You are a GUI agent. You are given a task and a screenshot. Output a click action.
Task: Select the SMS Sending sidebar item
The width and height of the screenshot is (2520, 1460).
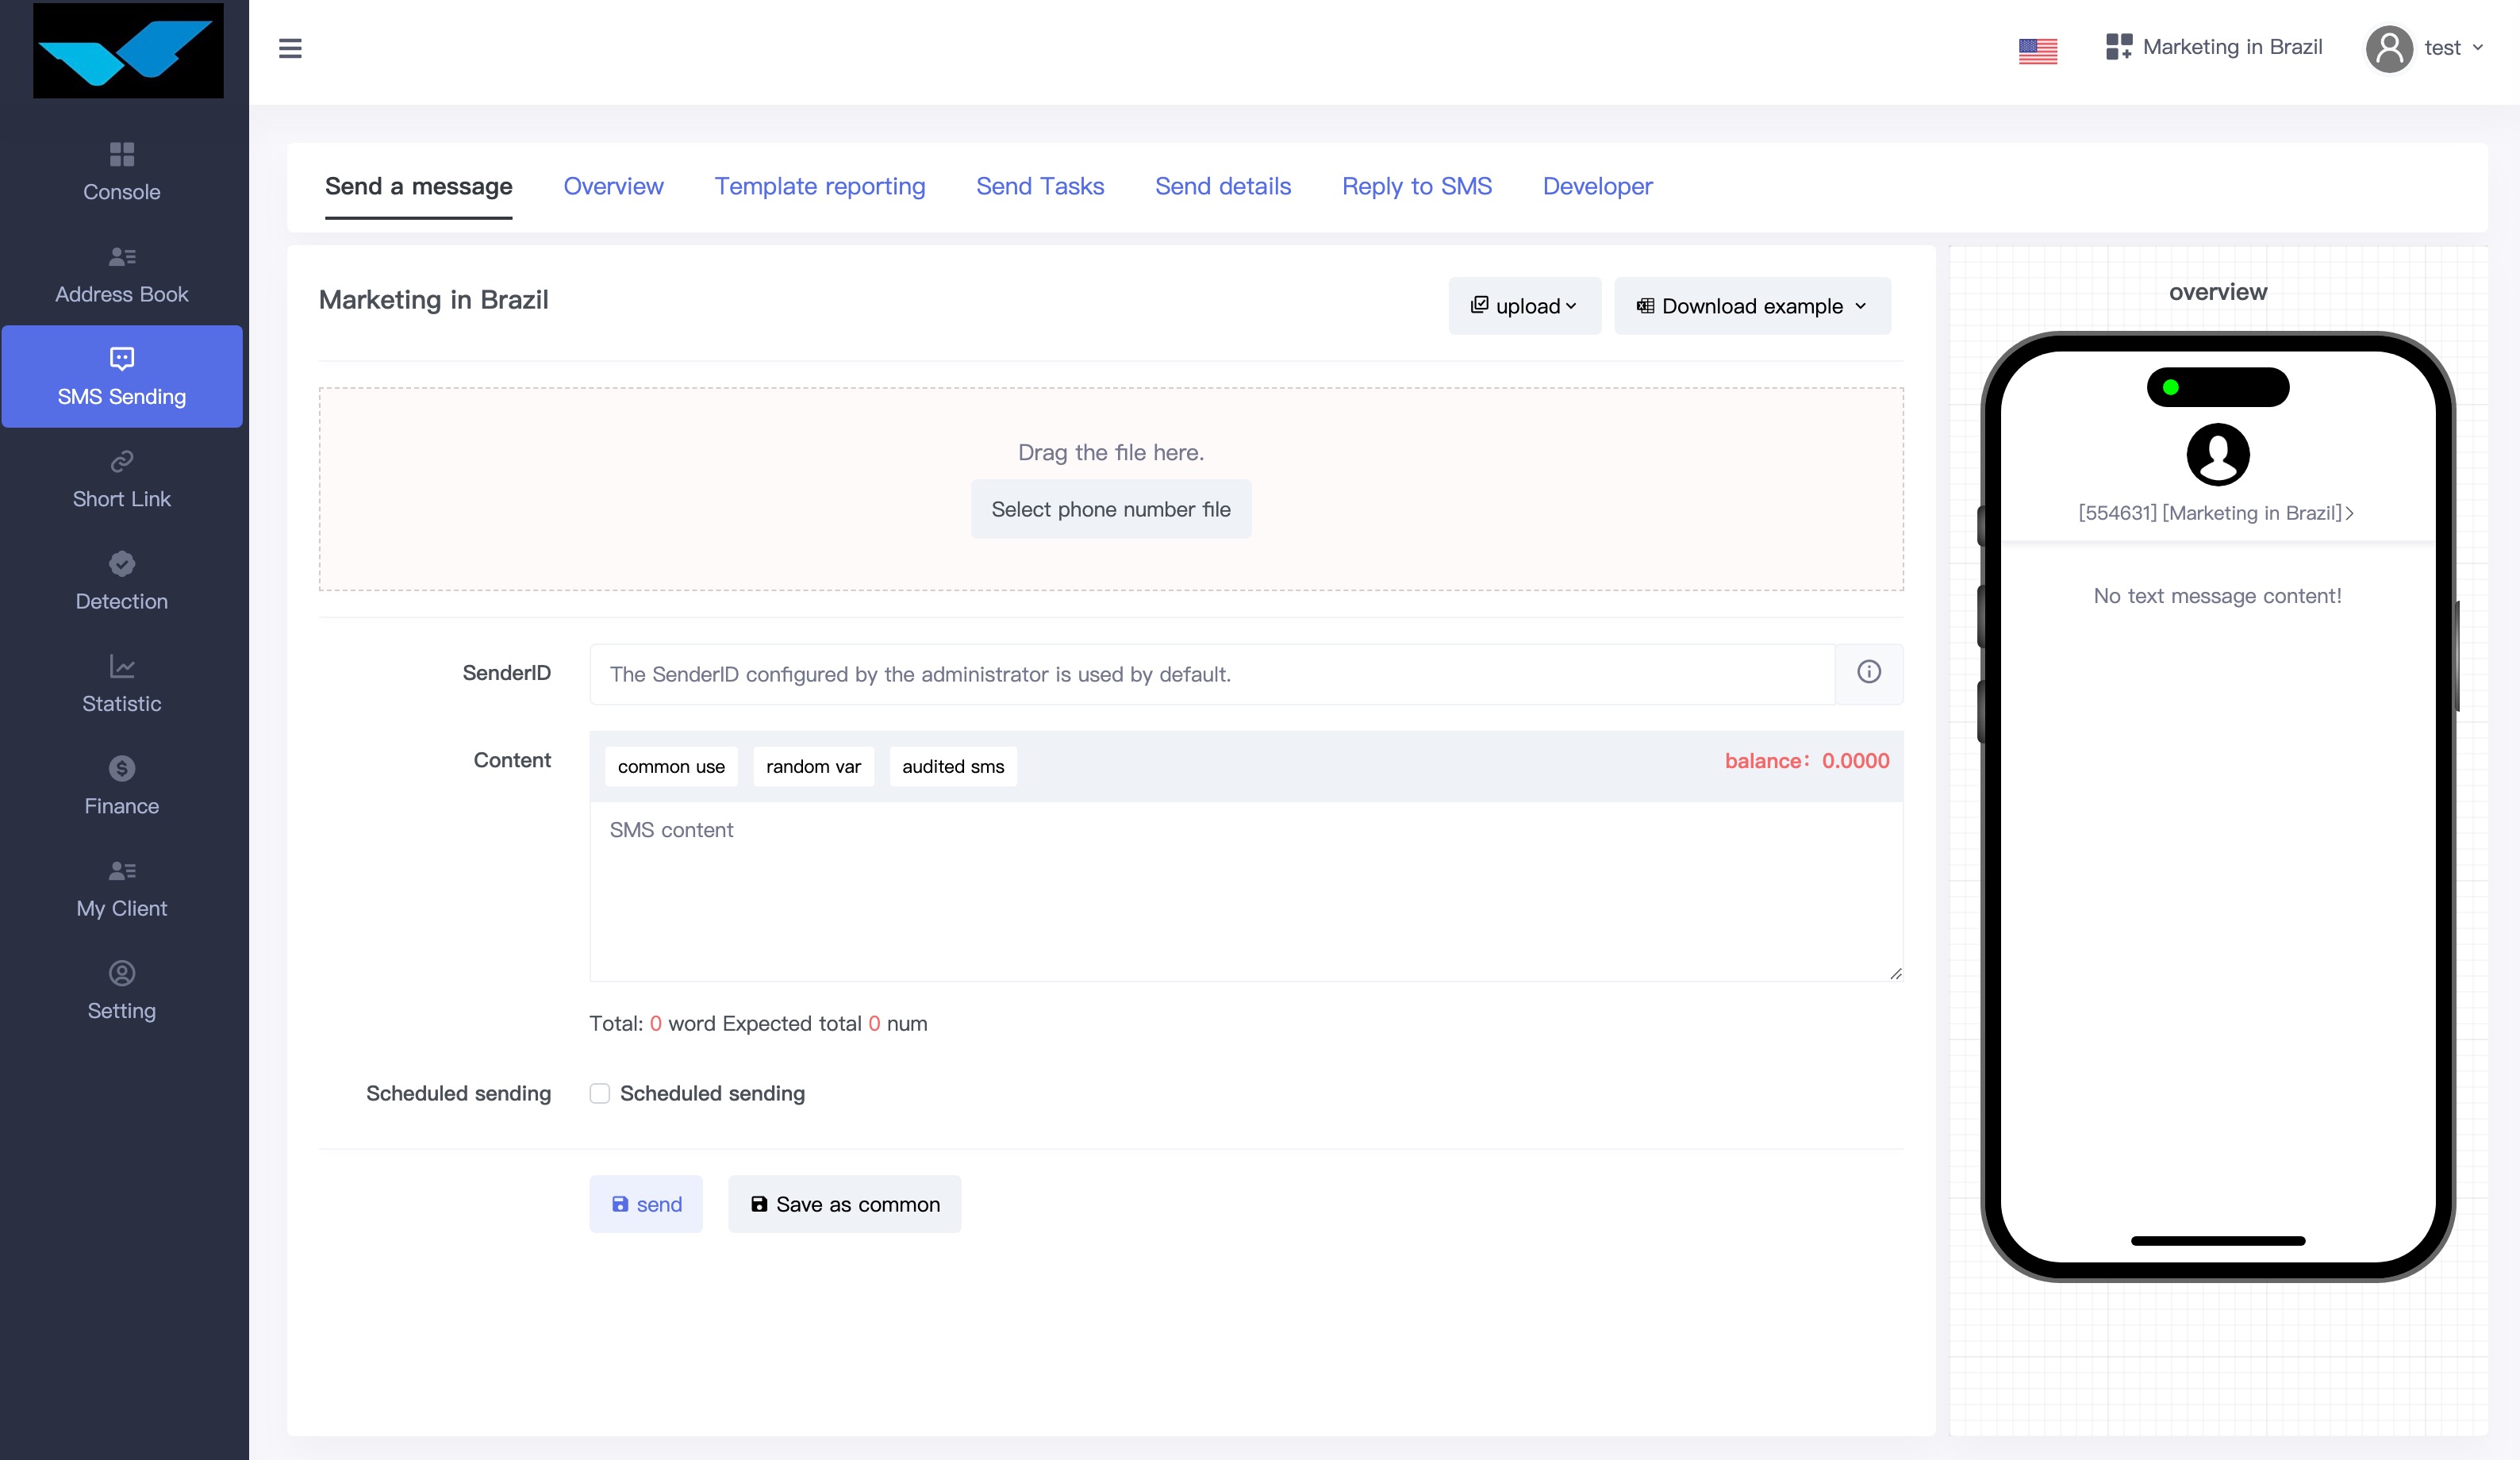tap(122, 376)
